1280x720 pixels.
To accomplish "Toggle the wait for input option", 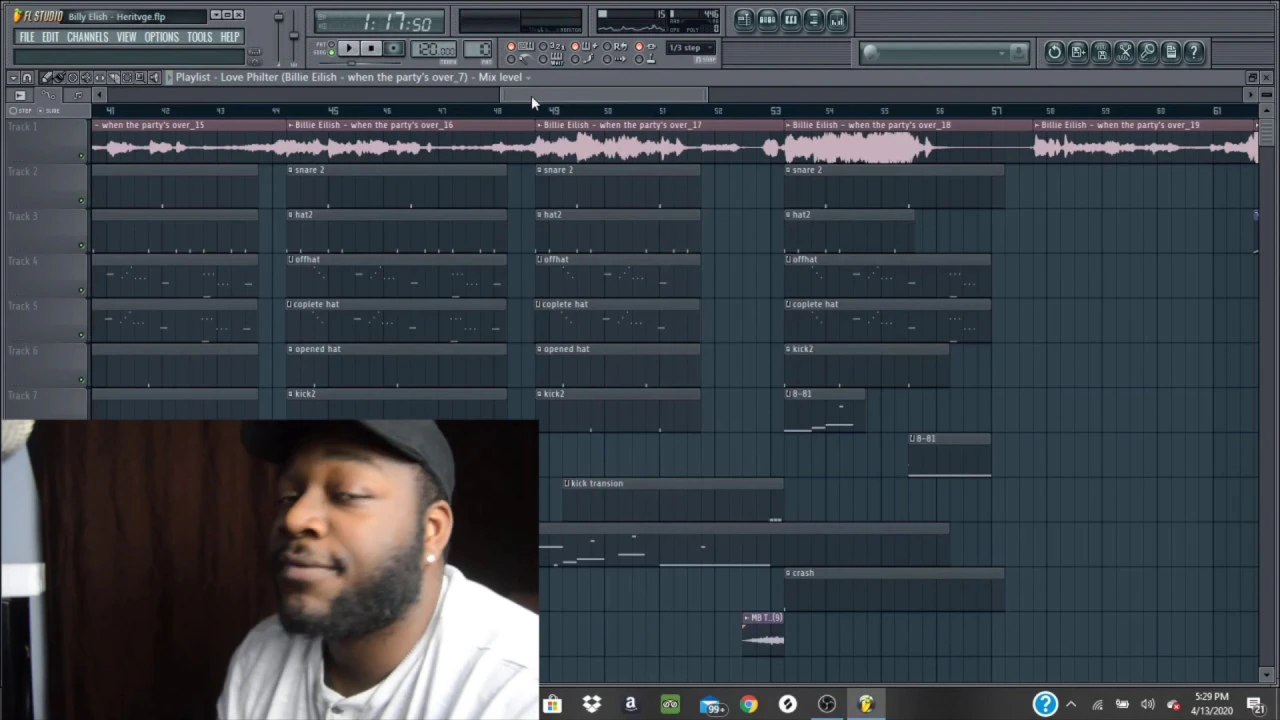I will pos(543,59).
